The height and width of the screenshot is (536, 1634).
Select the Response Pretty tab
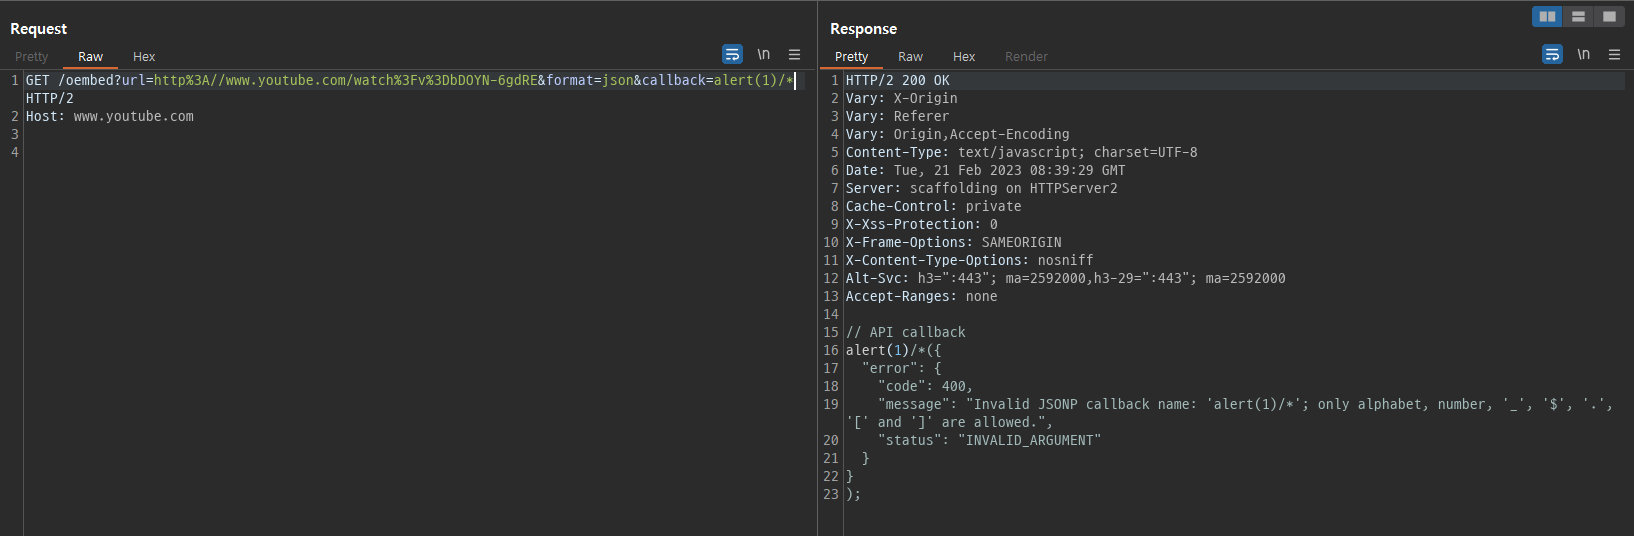click(x=851, y=57)
